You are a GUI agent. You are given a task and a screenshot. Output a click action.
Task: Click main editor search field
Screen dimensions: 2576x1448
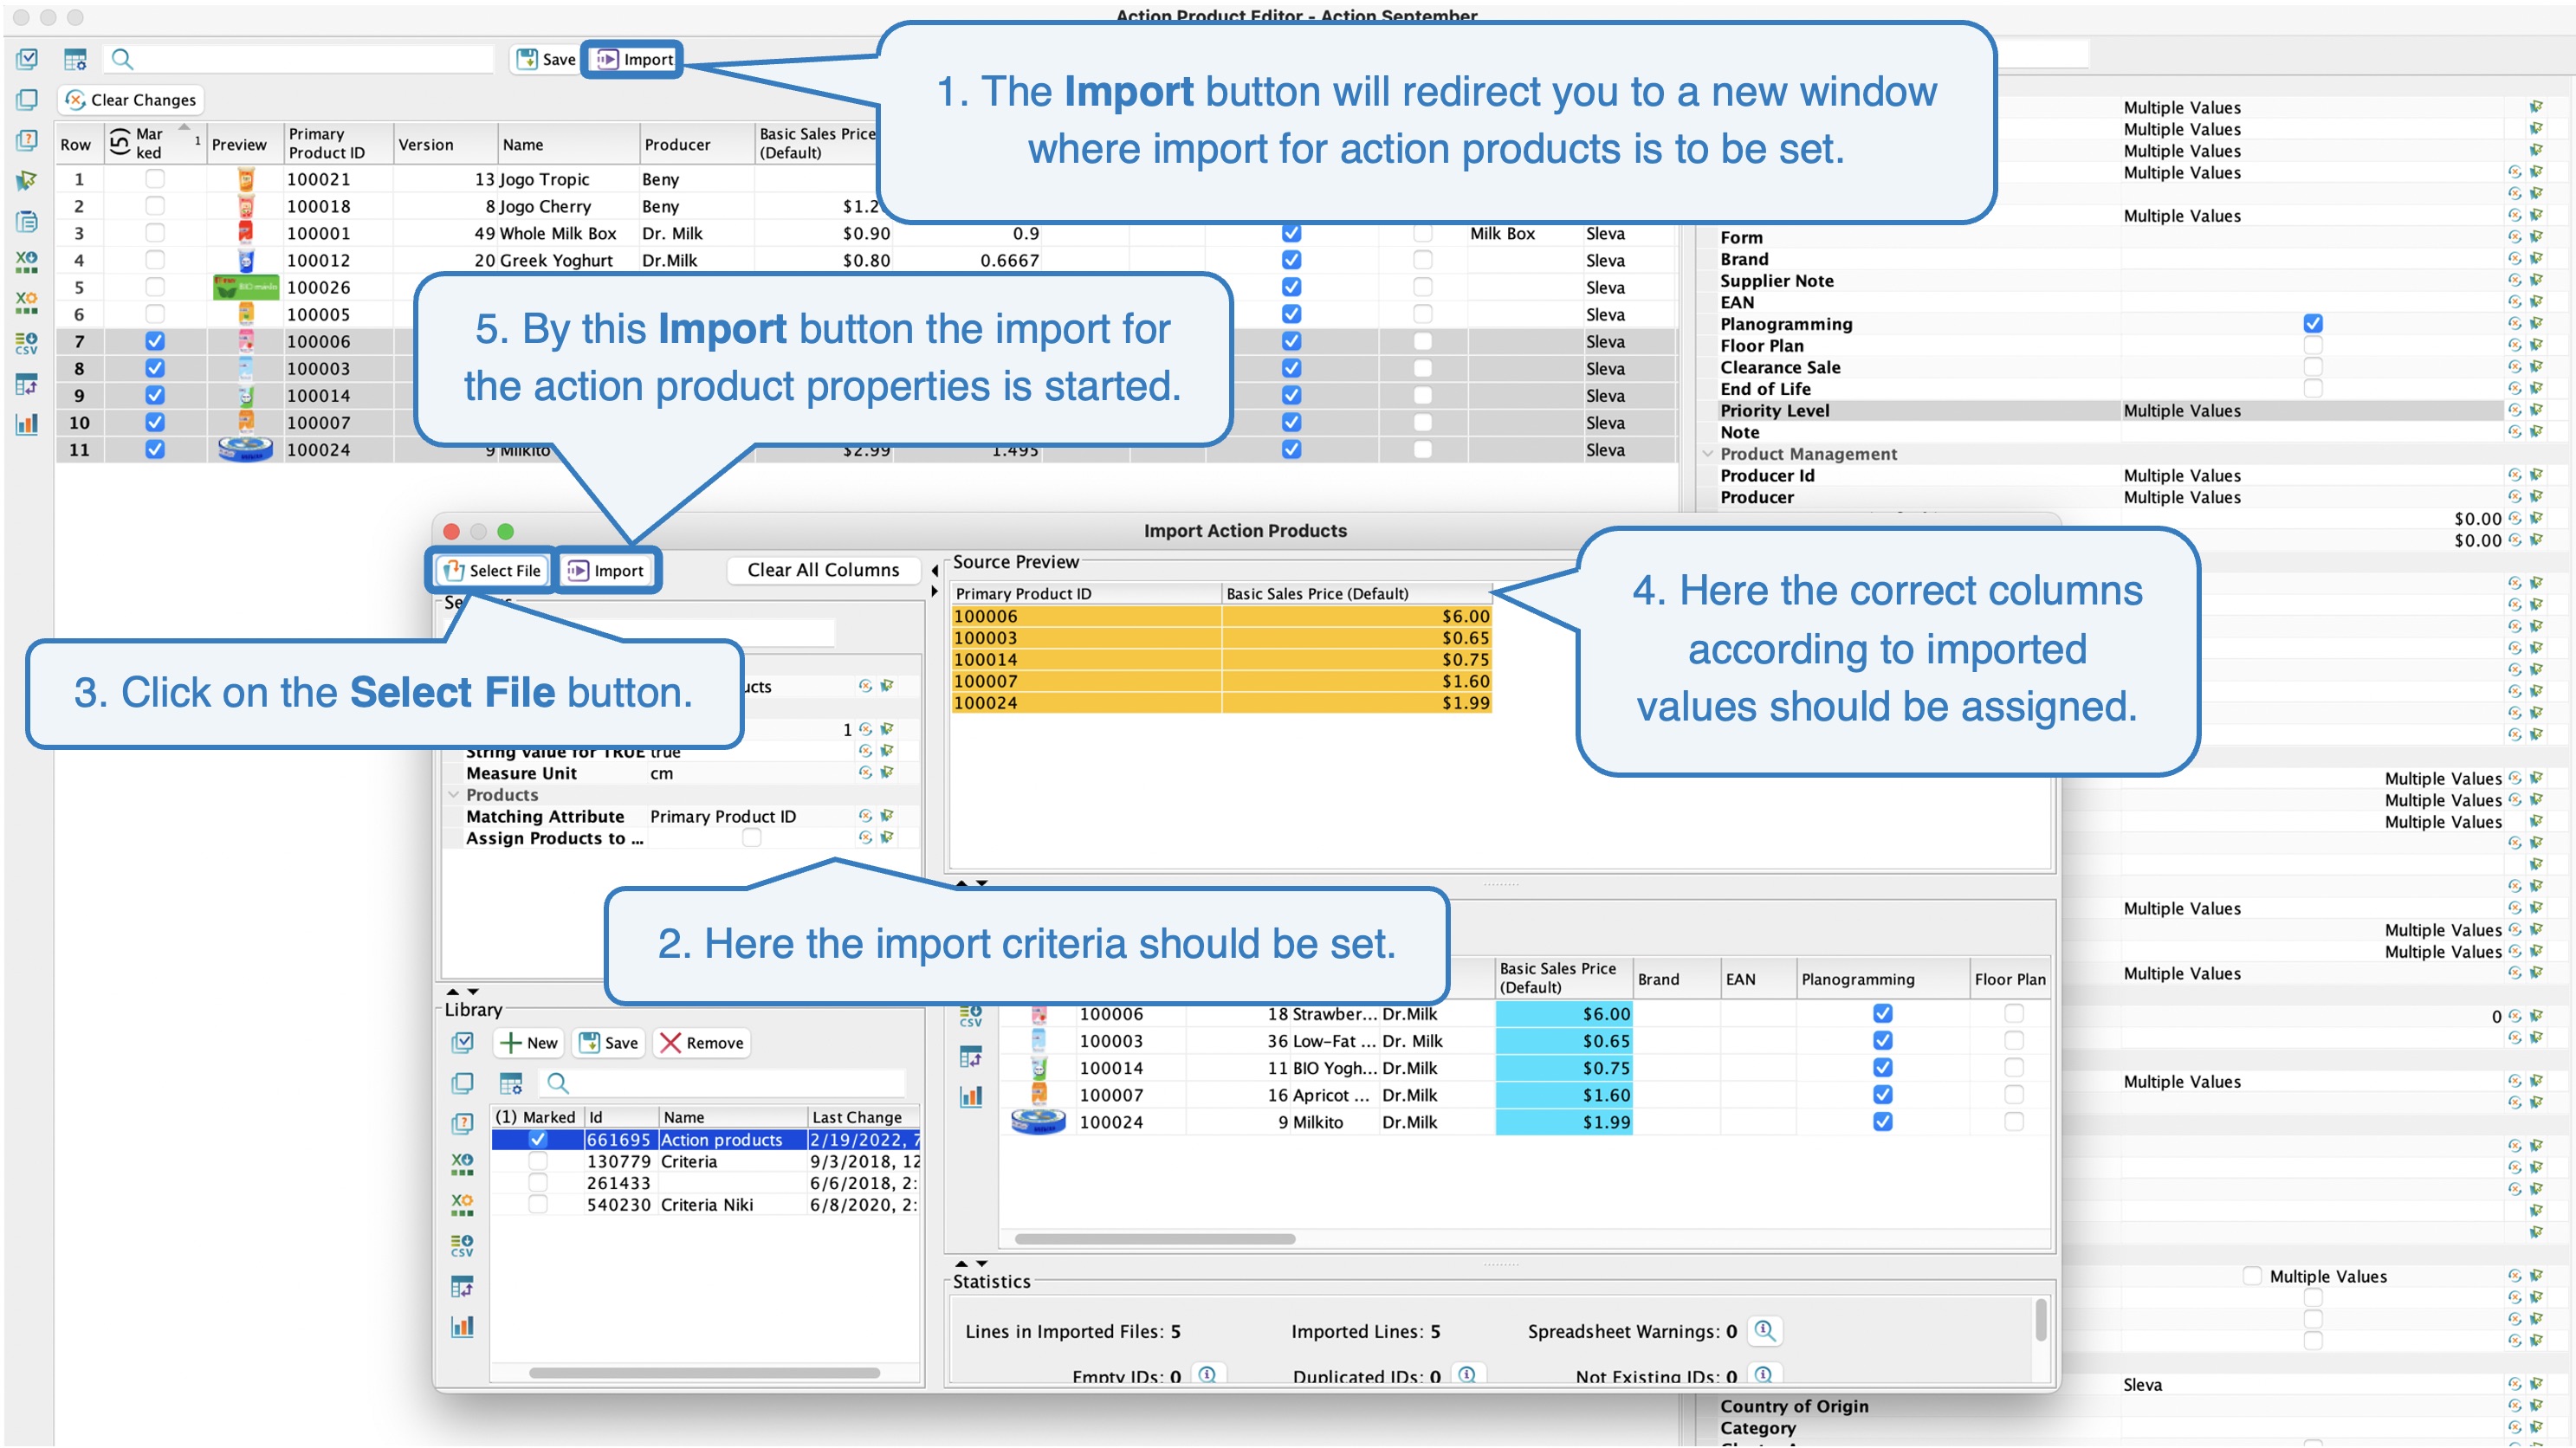click(x=300, y=59)
